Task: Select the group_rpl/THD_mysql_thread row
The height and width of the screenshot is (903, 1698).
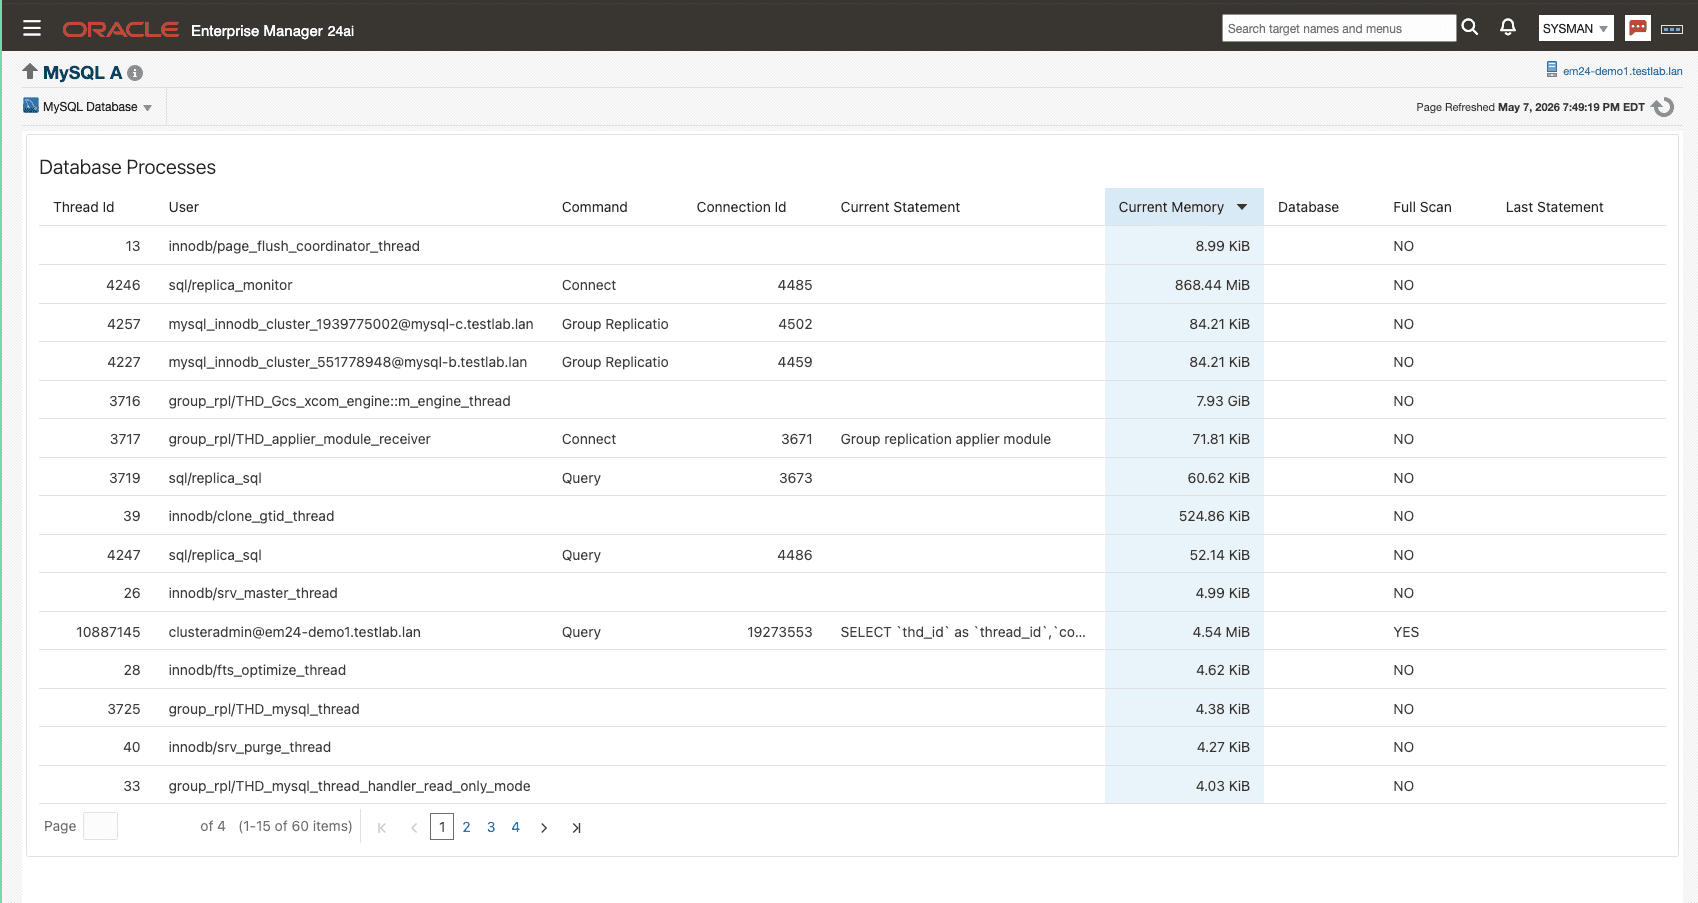Action: [x=852, y=709]
